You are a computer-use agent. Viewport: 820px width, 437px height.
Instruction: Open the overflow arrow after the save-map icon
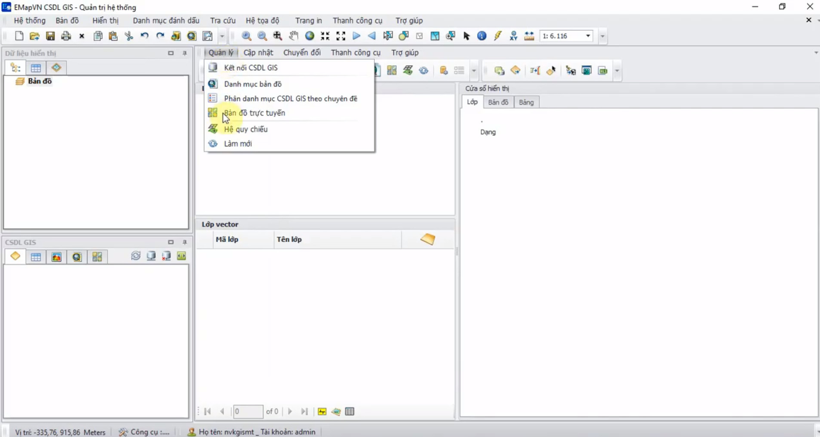tap(222, 36)
